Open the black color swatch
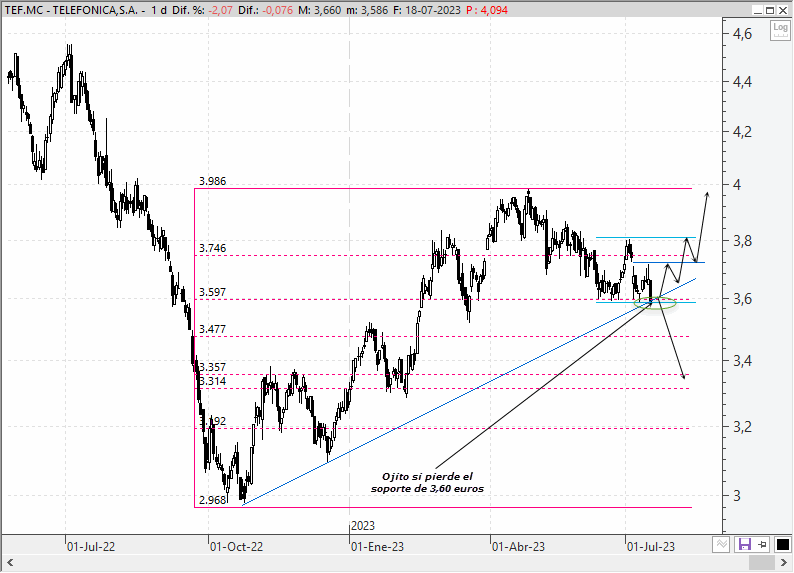The height and width of the screenshot is (573, 794). pyautogui.click(x=782, y=545)
